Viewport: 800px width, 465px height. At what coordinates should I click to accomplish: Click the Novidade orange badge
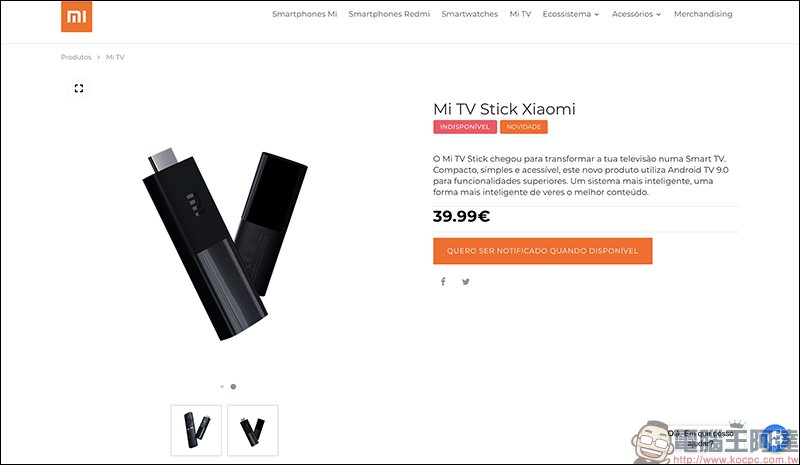(x=523, y=127)
